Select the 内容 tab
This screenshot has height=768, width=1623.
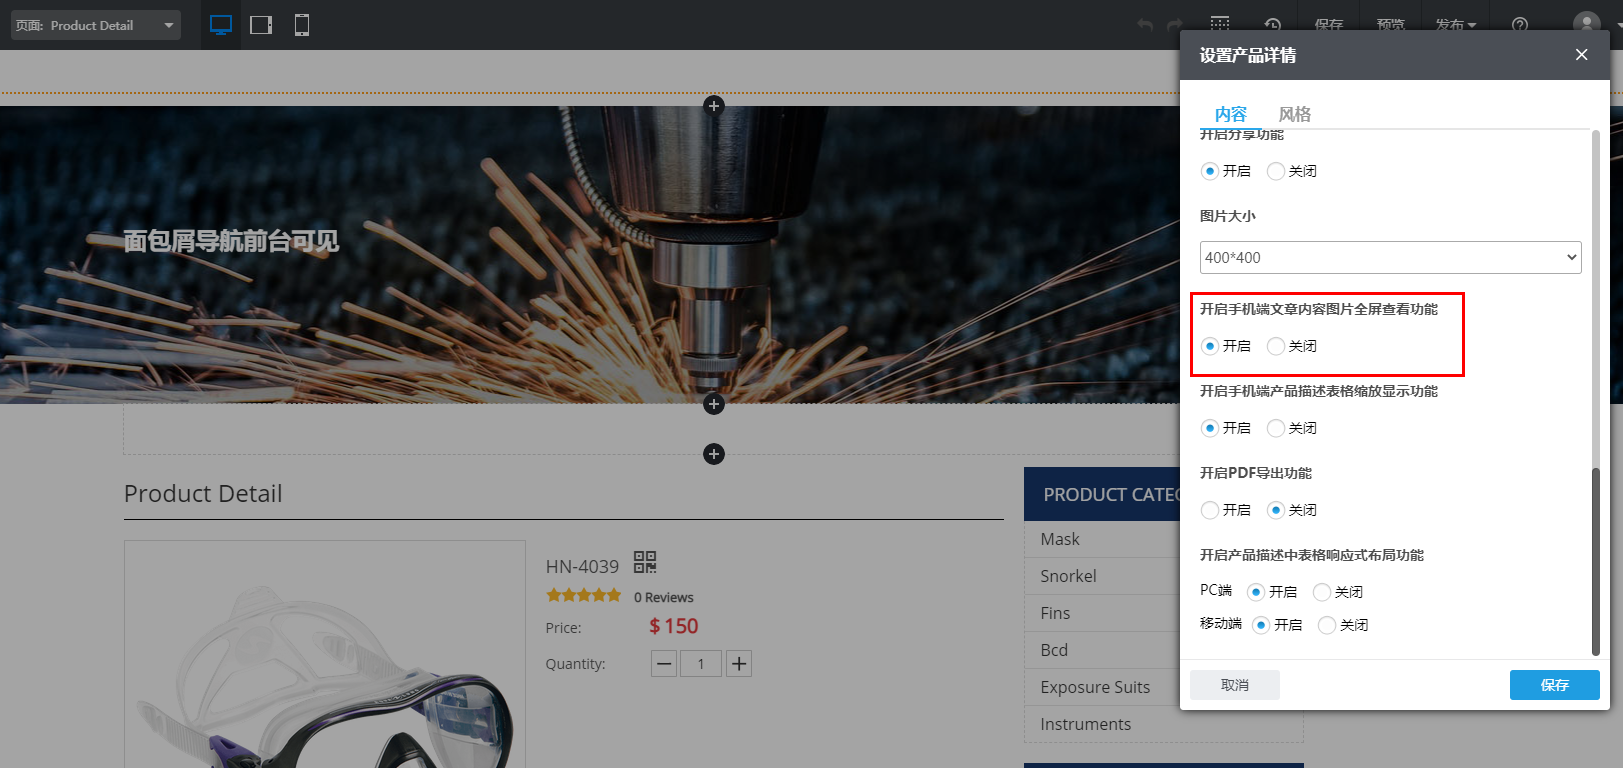[1230, 114]
